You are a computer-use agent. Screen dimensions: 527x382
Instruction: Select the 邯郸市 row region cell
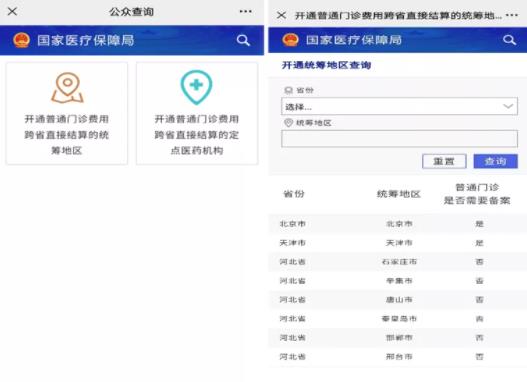[x=399, y=338]
